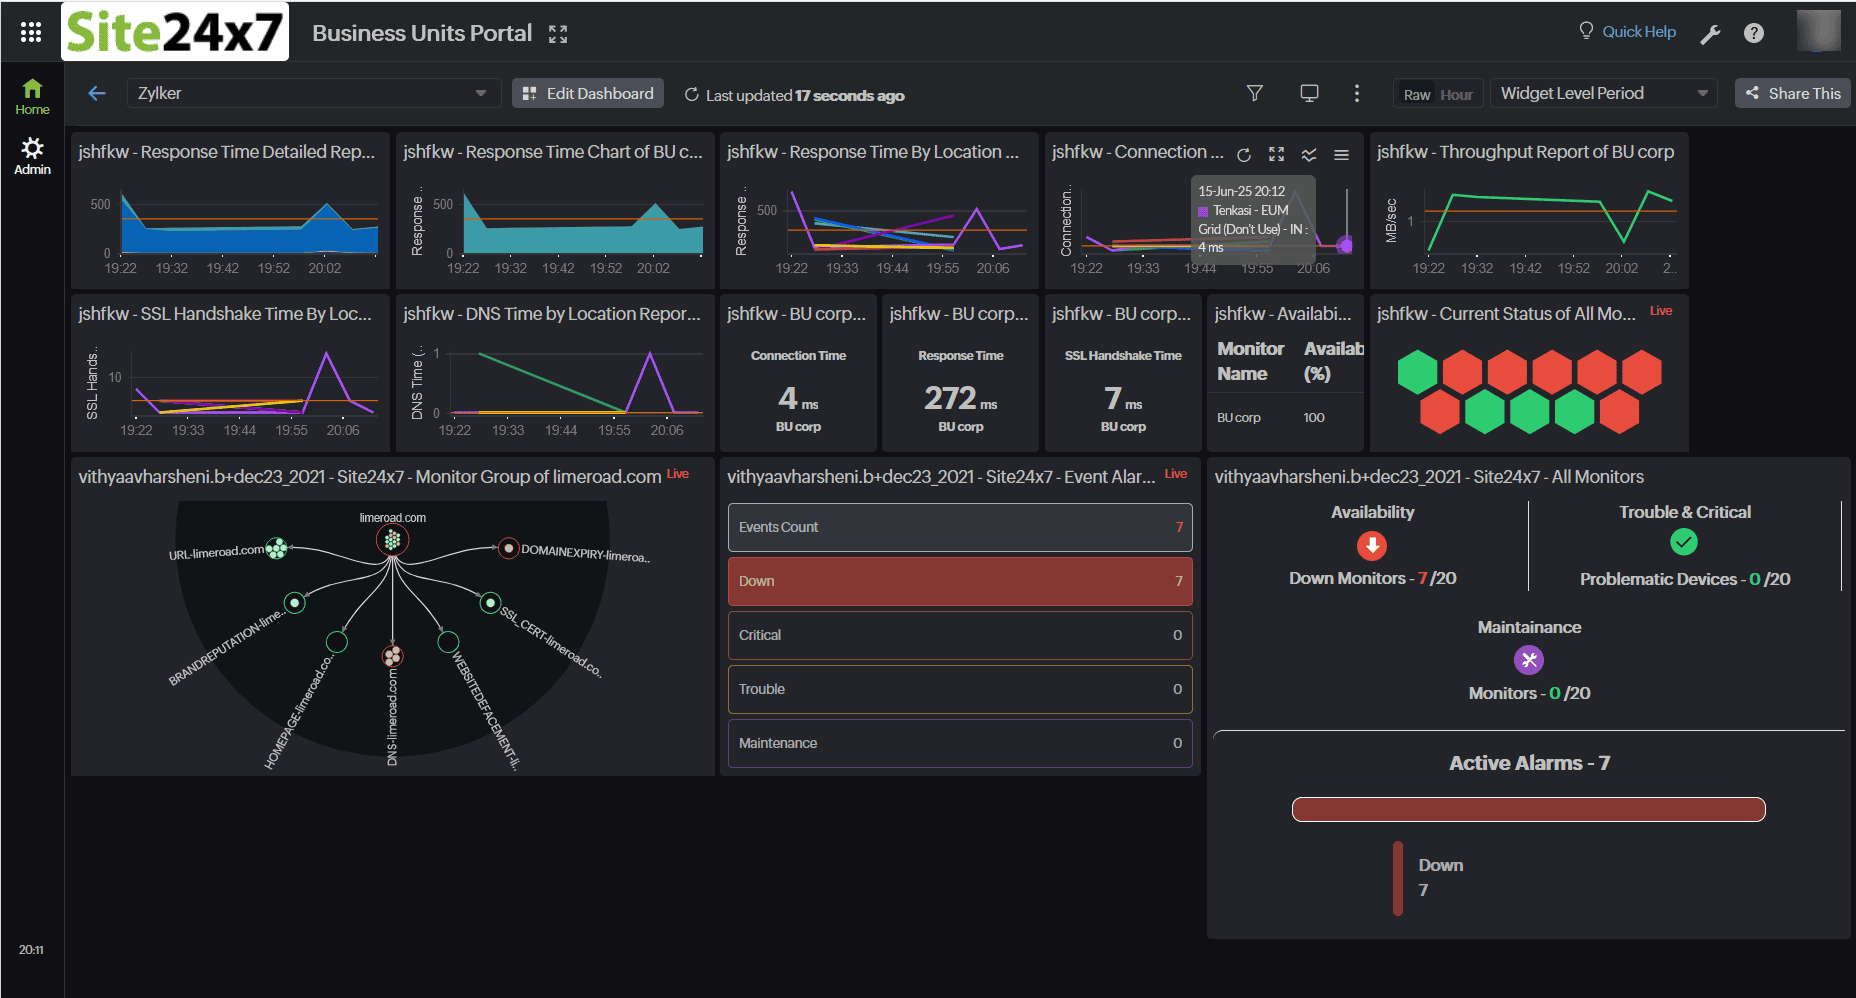Select the Down row in Event Alarms
Image resolution: width=1856 pixels, height=998 pixels.
[x=959, y=581]
